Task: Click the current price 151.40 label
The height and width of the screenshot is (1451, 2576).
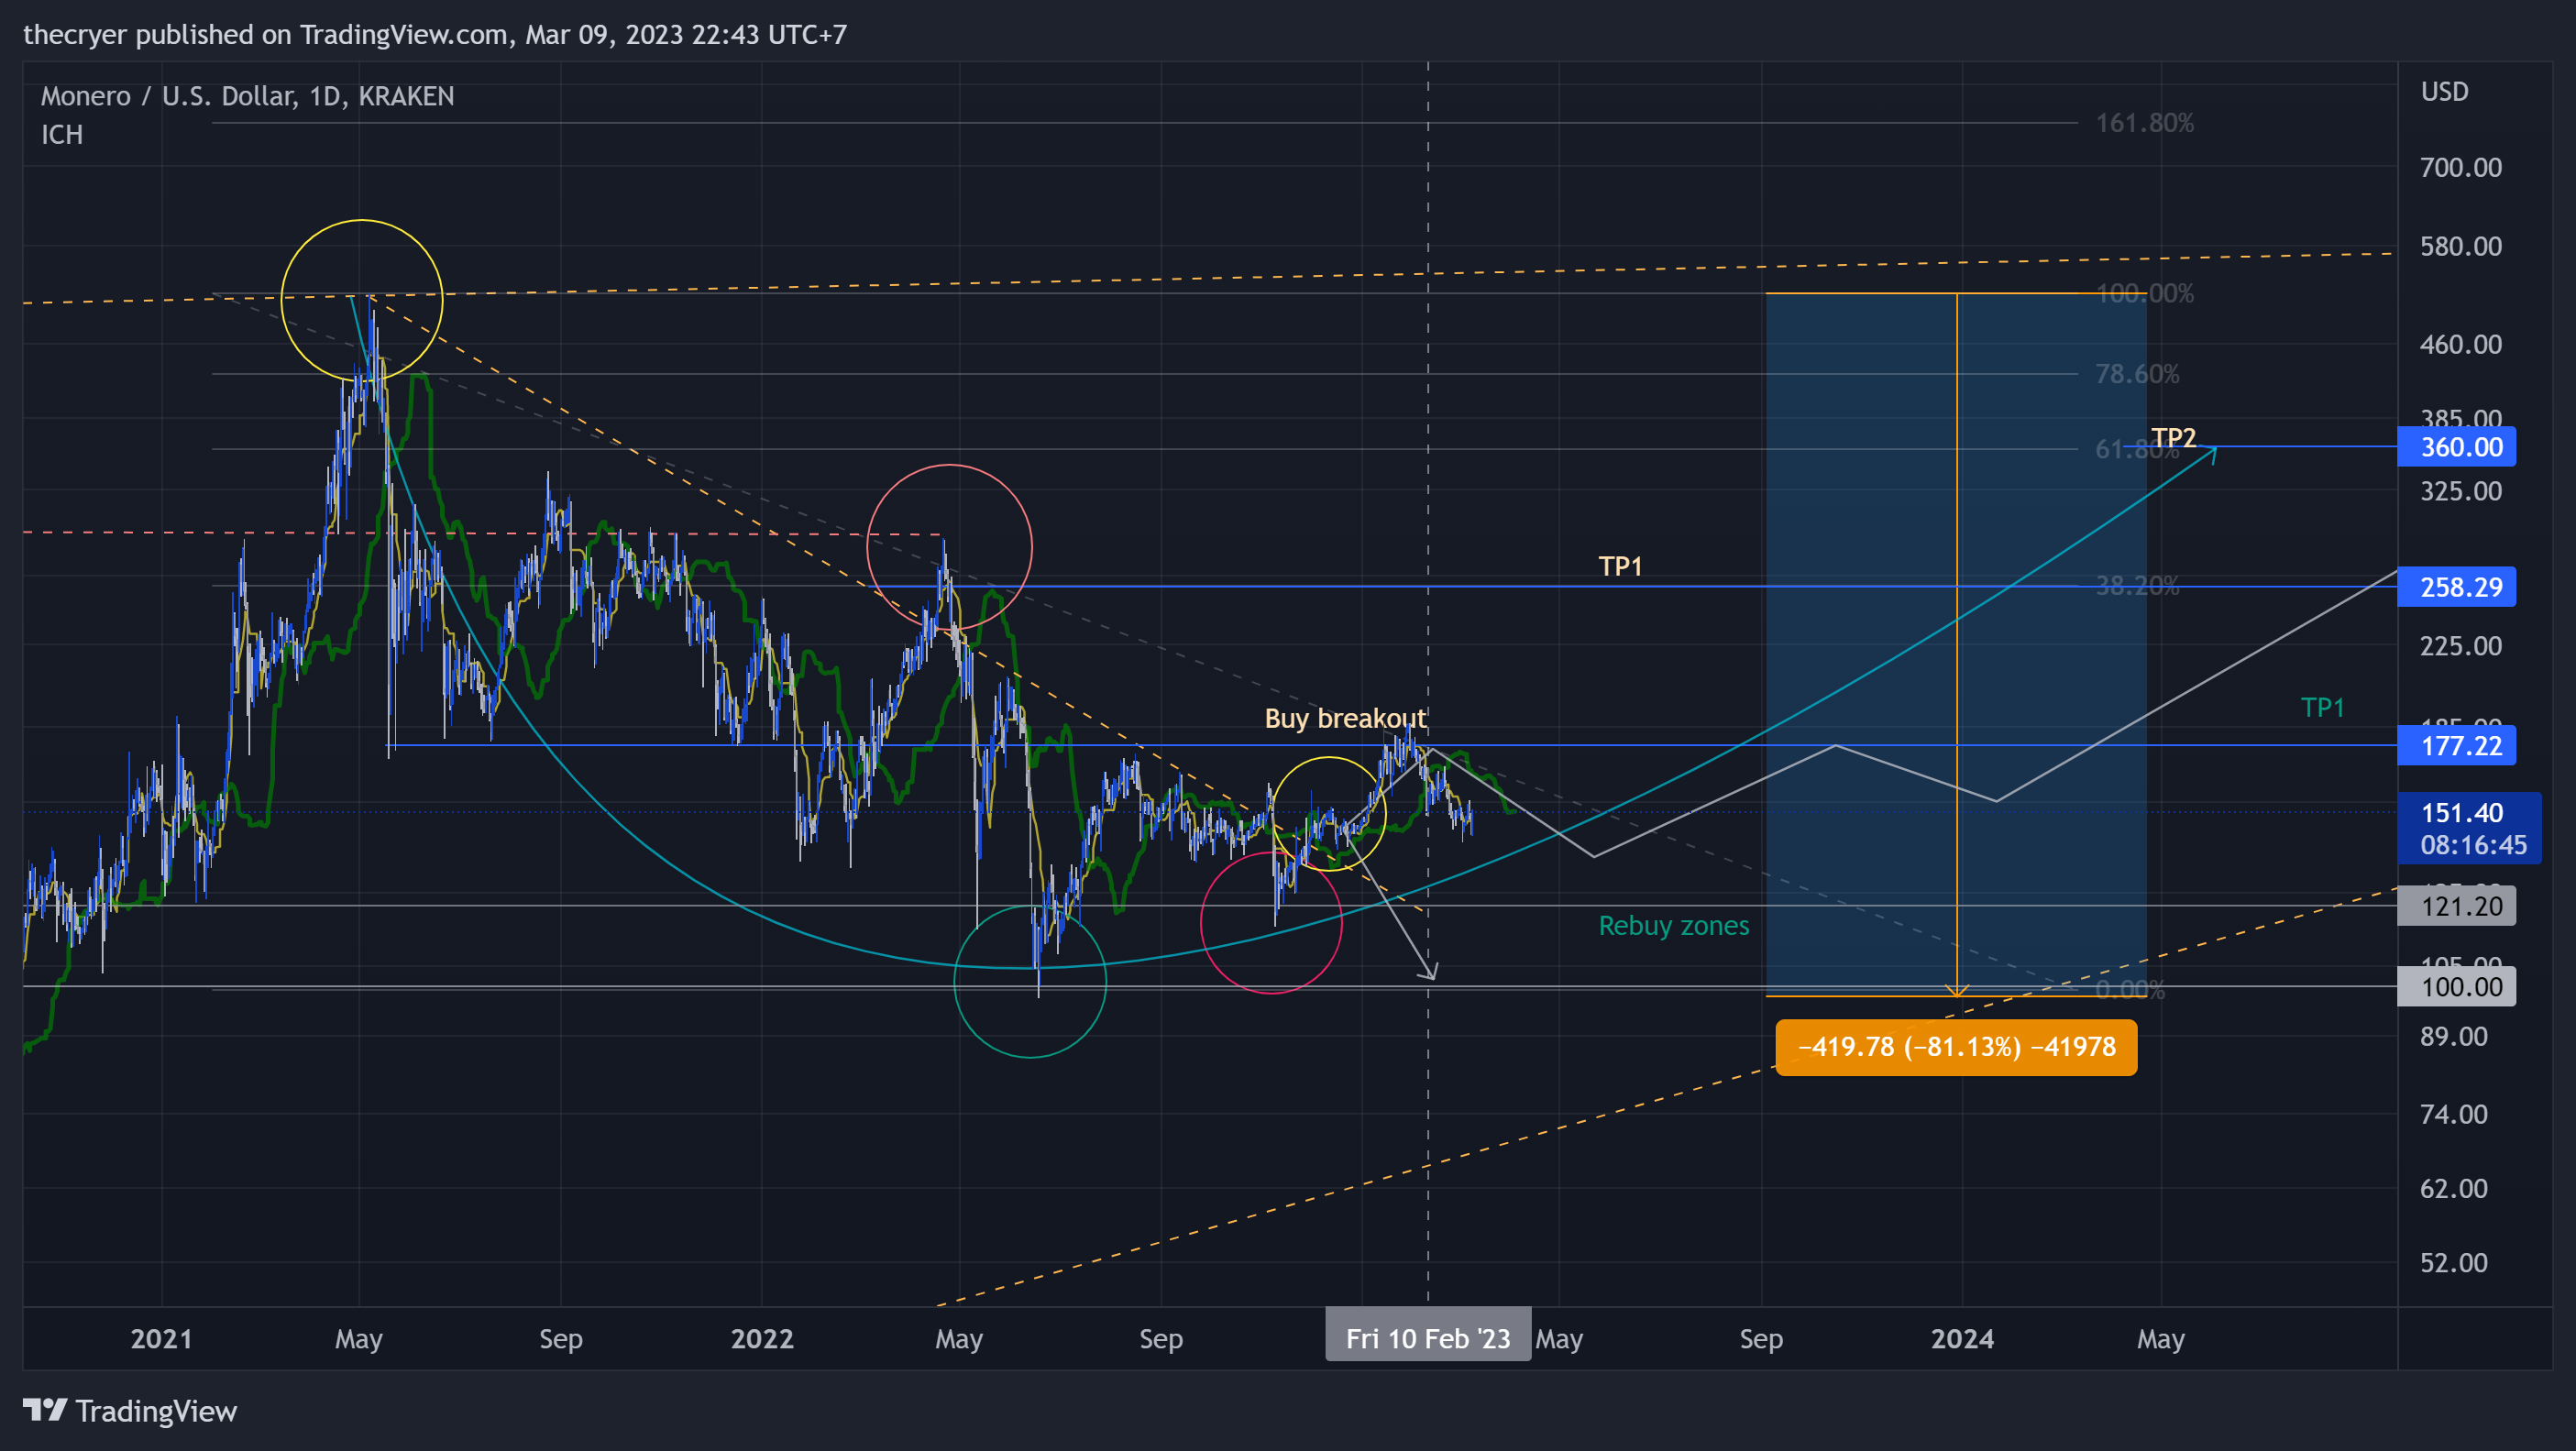Action: pyautogui.click(x=2468, y=828)
